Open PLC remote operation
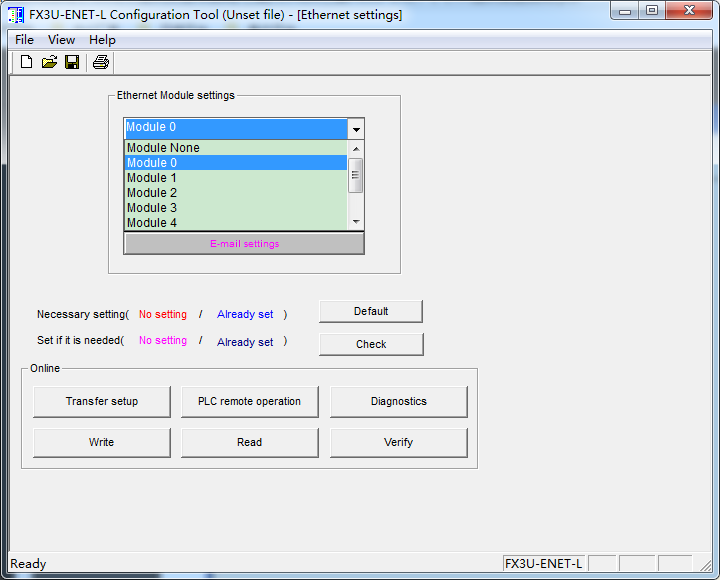This screenshot has height=580, width=720. point(249,401)
